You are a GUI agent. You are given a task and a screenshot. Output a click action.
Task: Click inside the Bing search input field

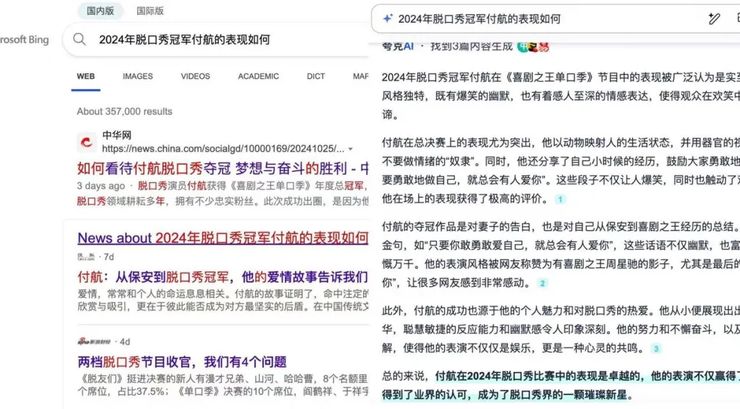(220, 40)
